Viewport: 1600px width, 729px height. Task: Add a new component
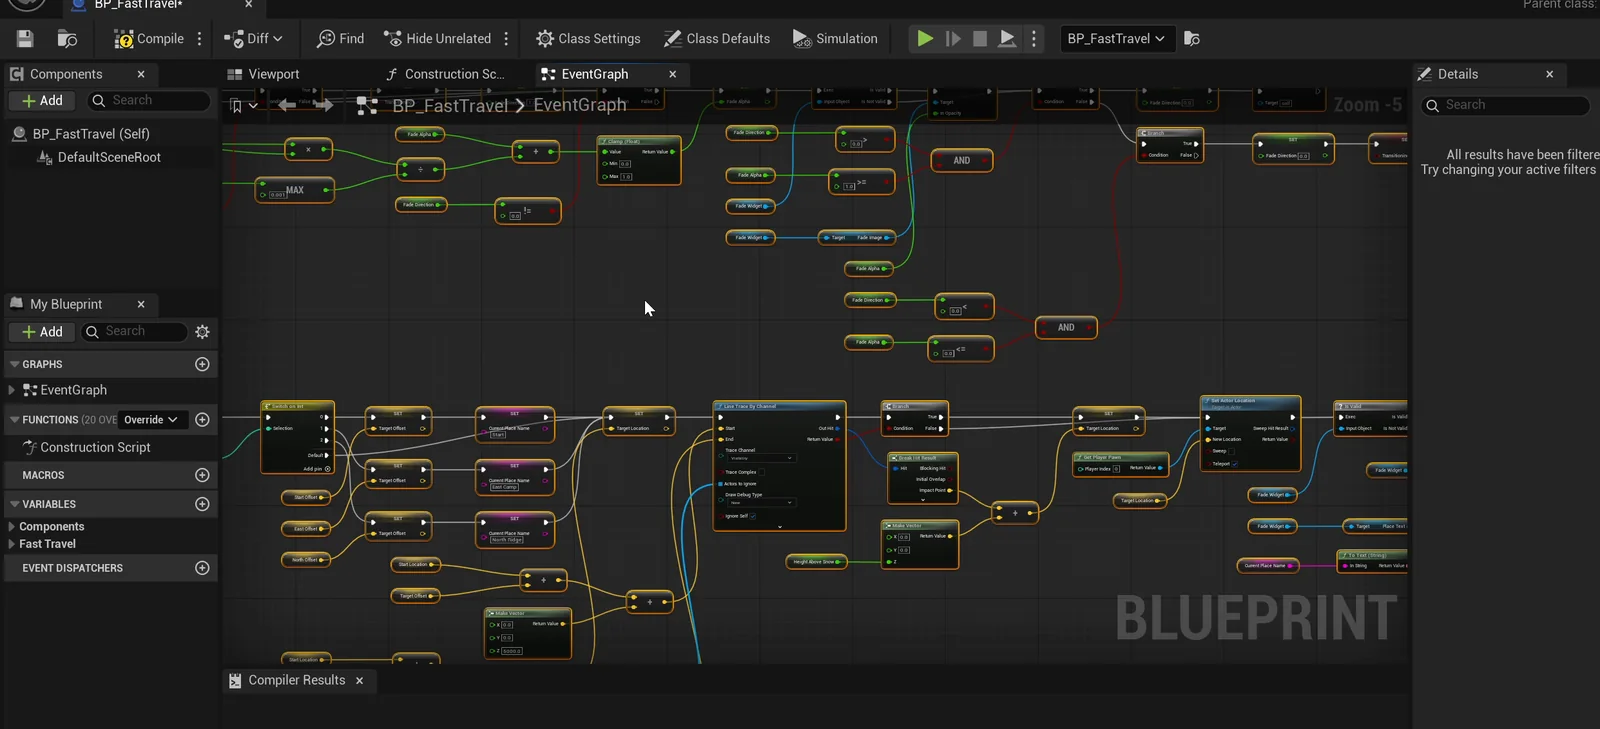pos(42,101)
